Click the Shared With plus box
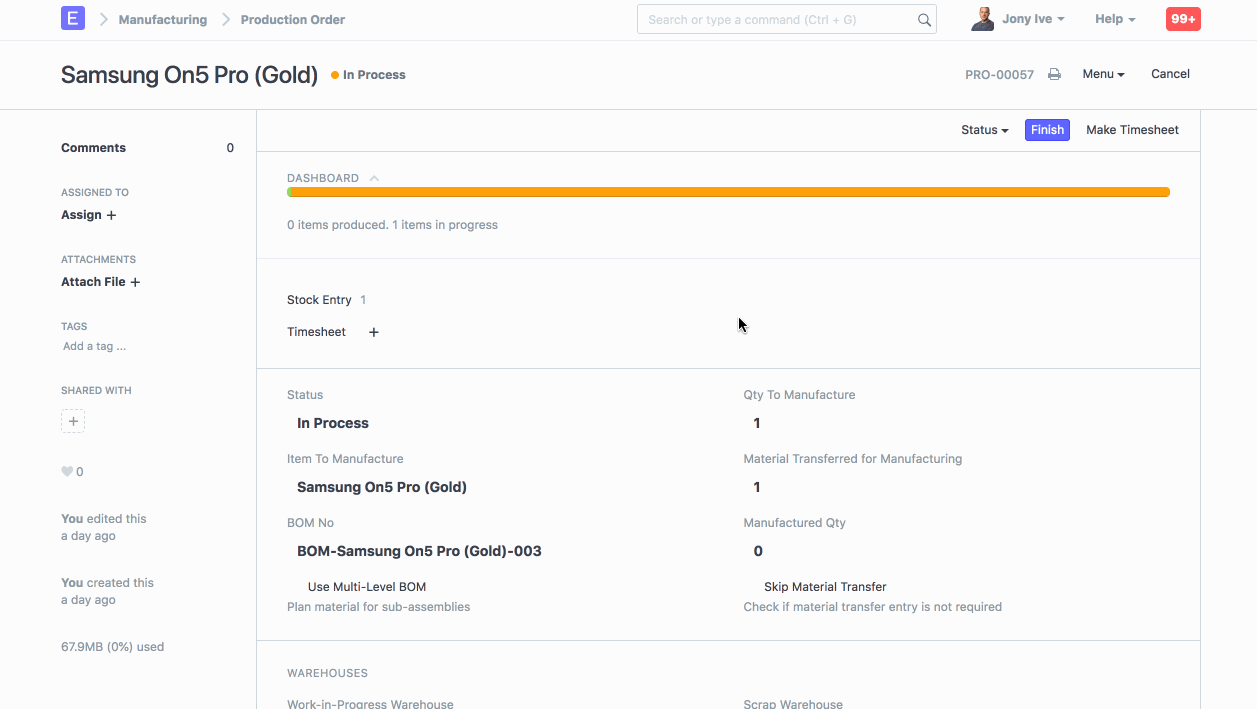 [73, 421]
